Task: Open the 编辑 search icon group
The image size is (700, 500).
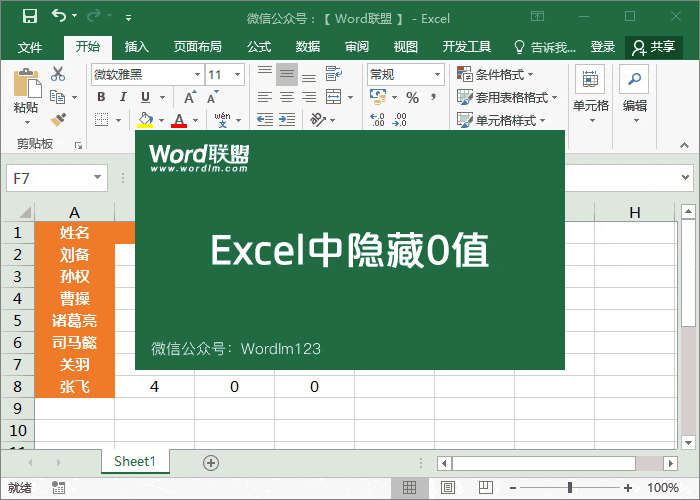Action: point(634,95)
